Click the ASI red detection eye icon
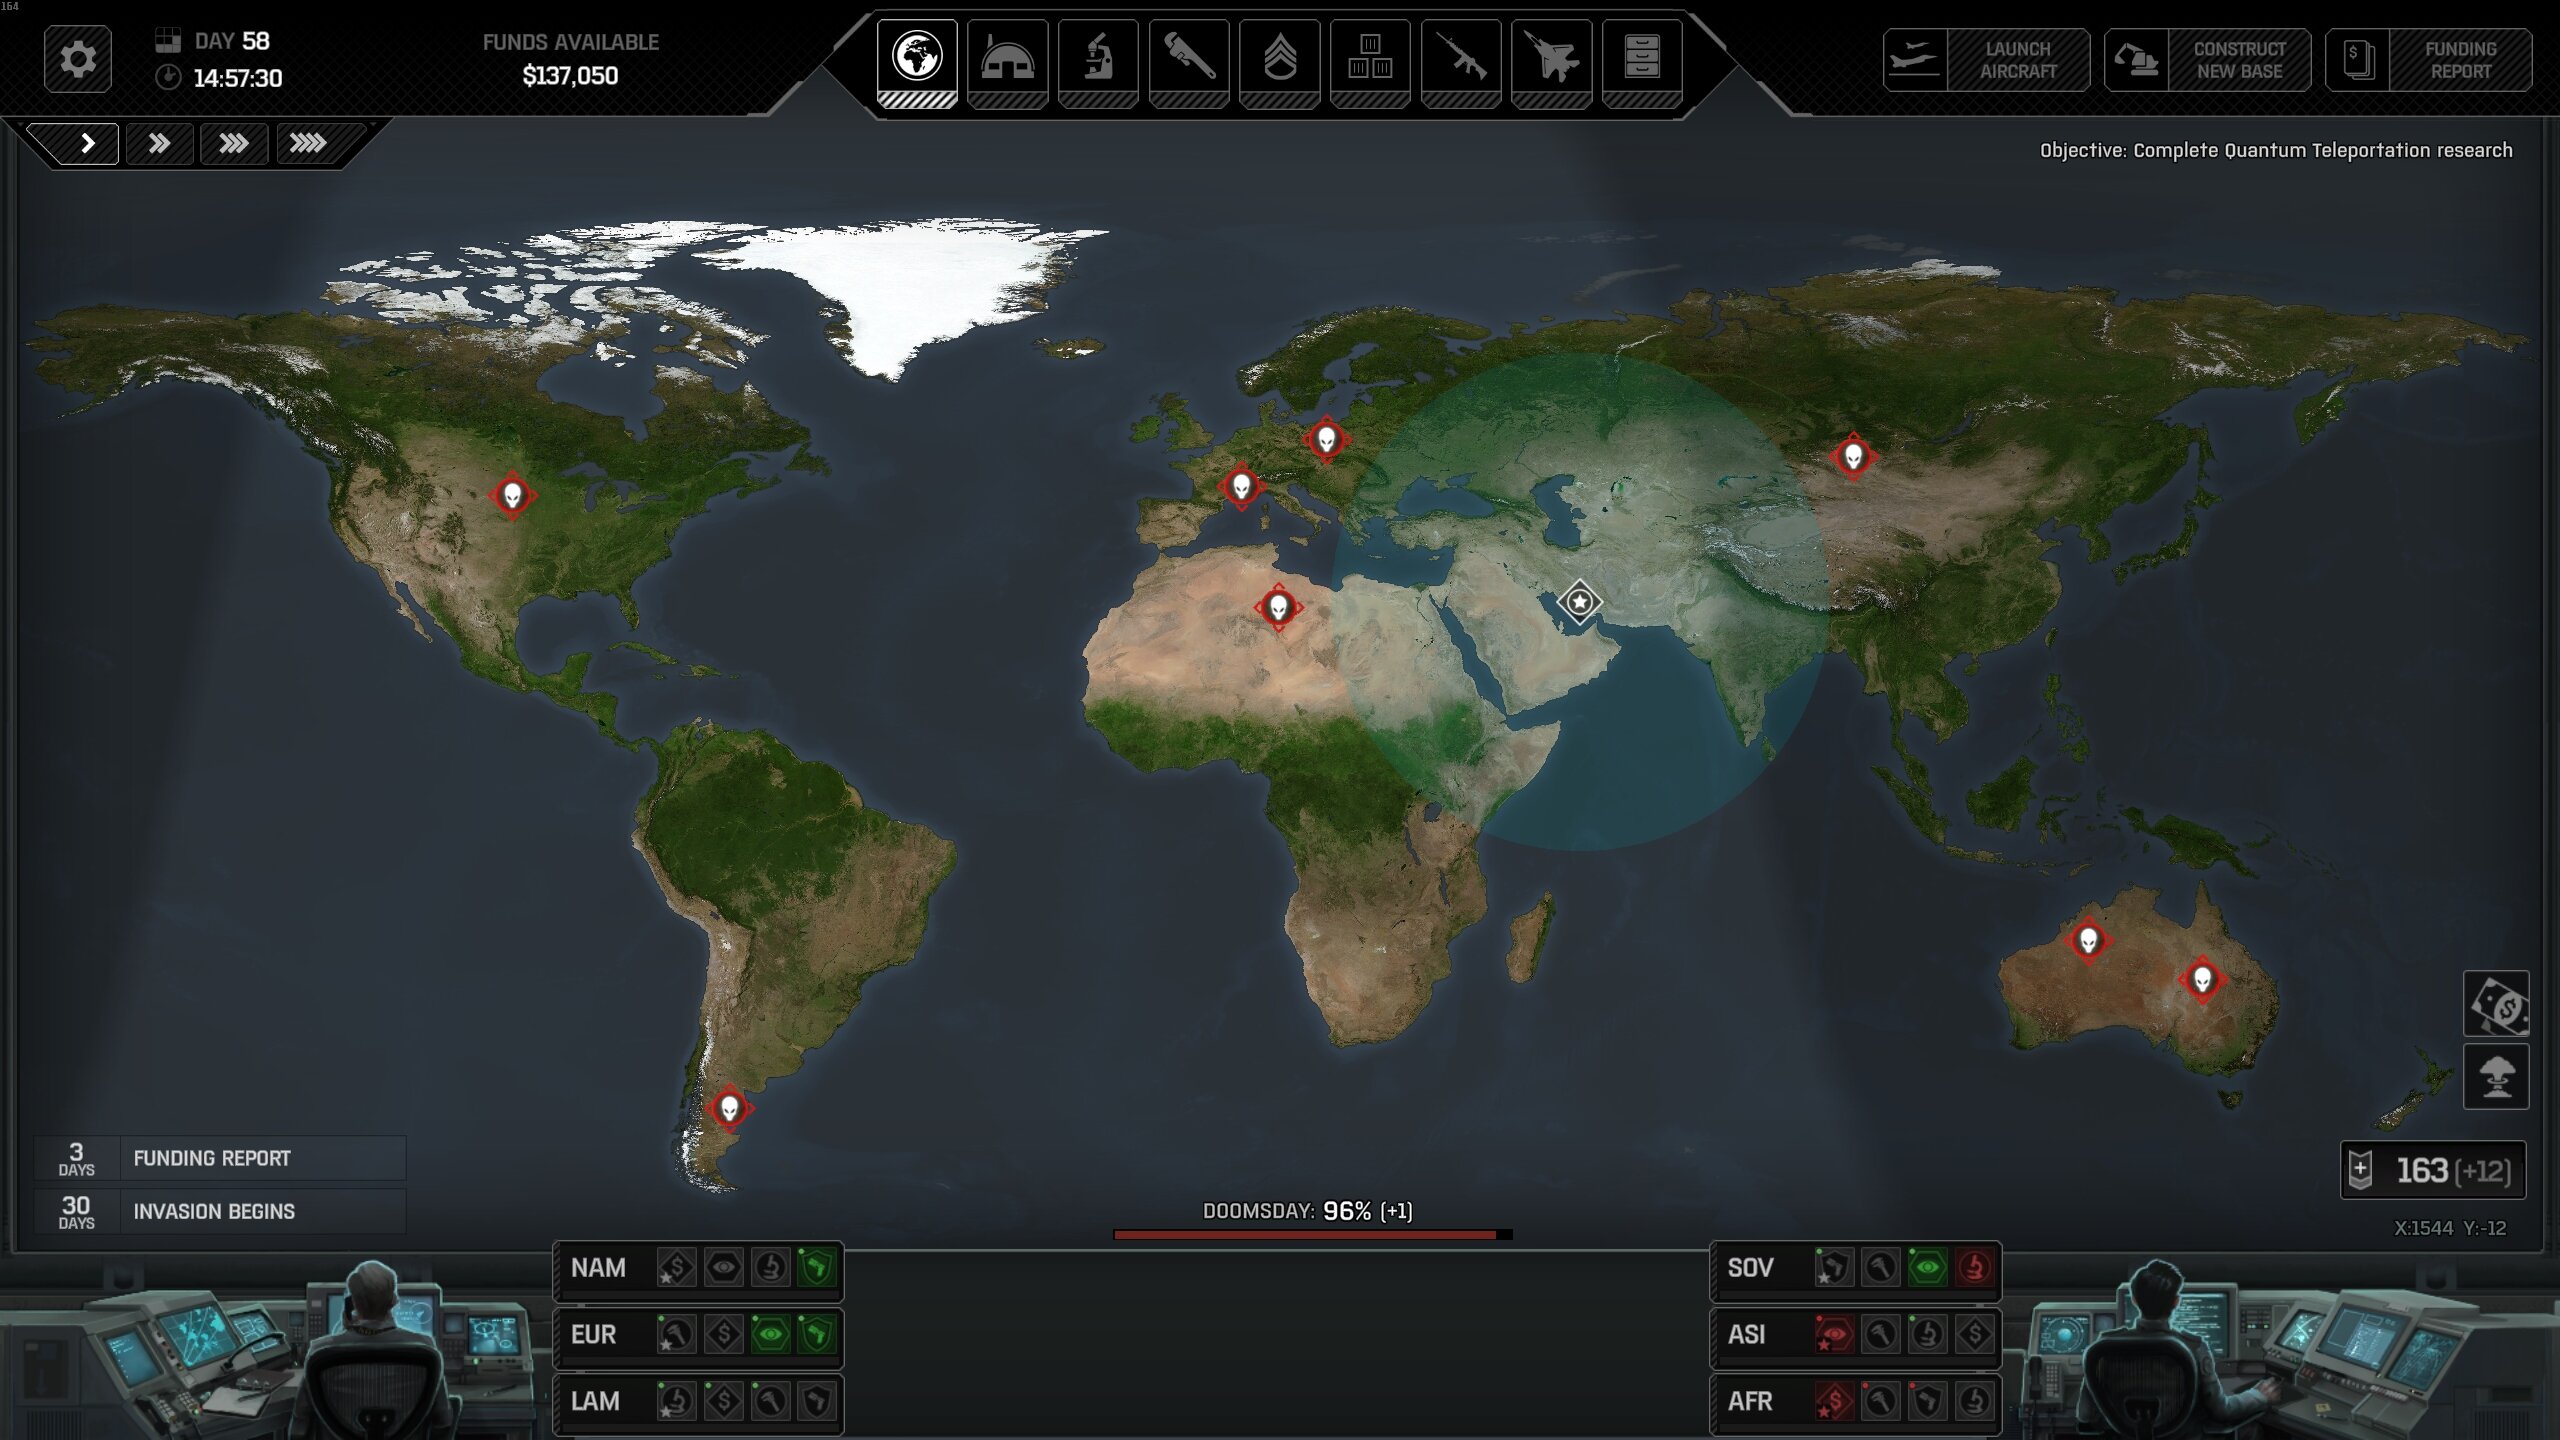The width and height of the screenshot is (2560, 1440). [x=1834, y=1334]
